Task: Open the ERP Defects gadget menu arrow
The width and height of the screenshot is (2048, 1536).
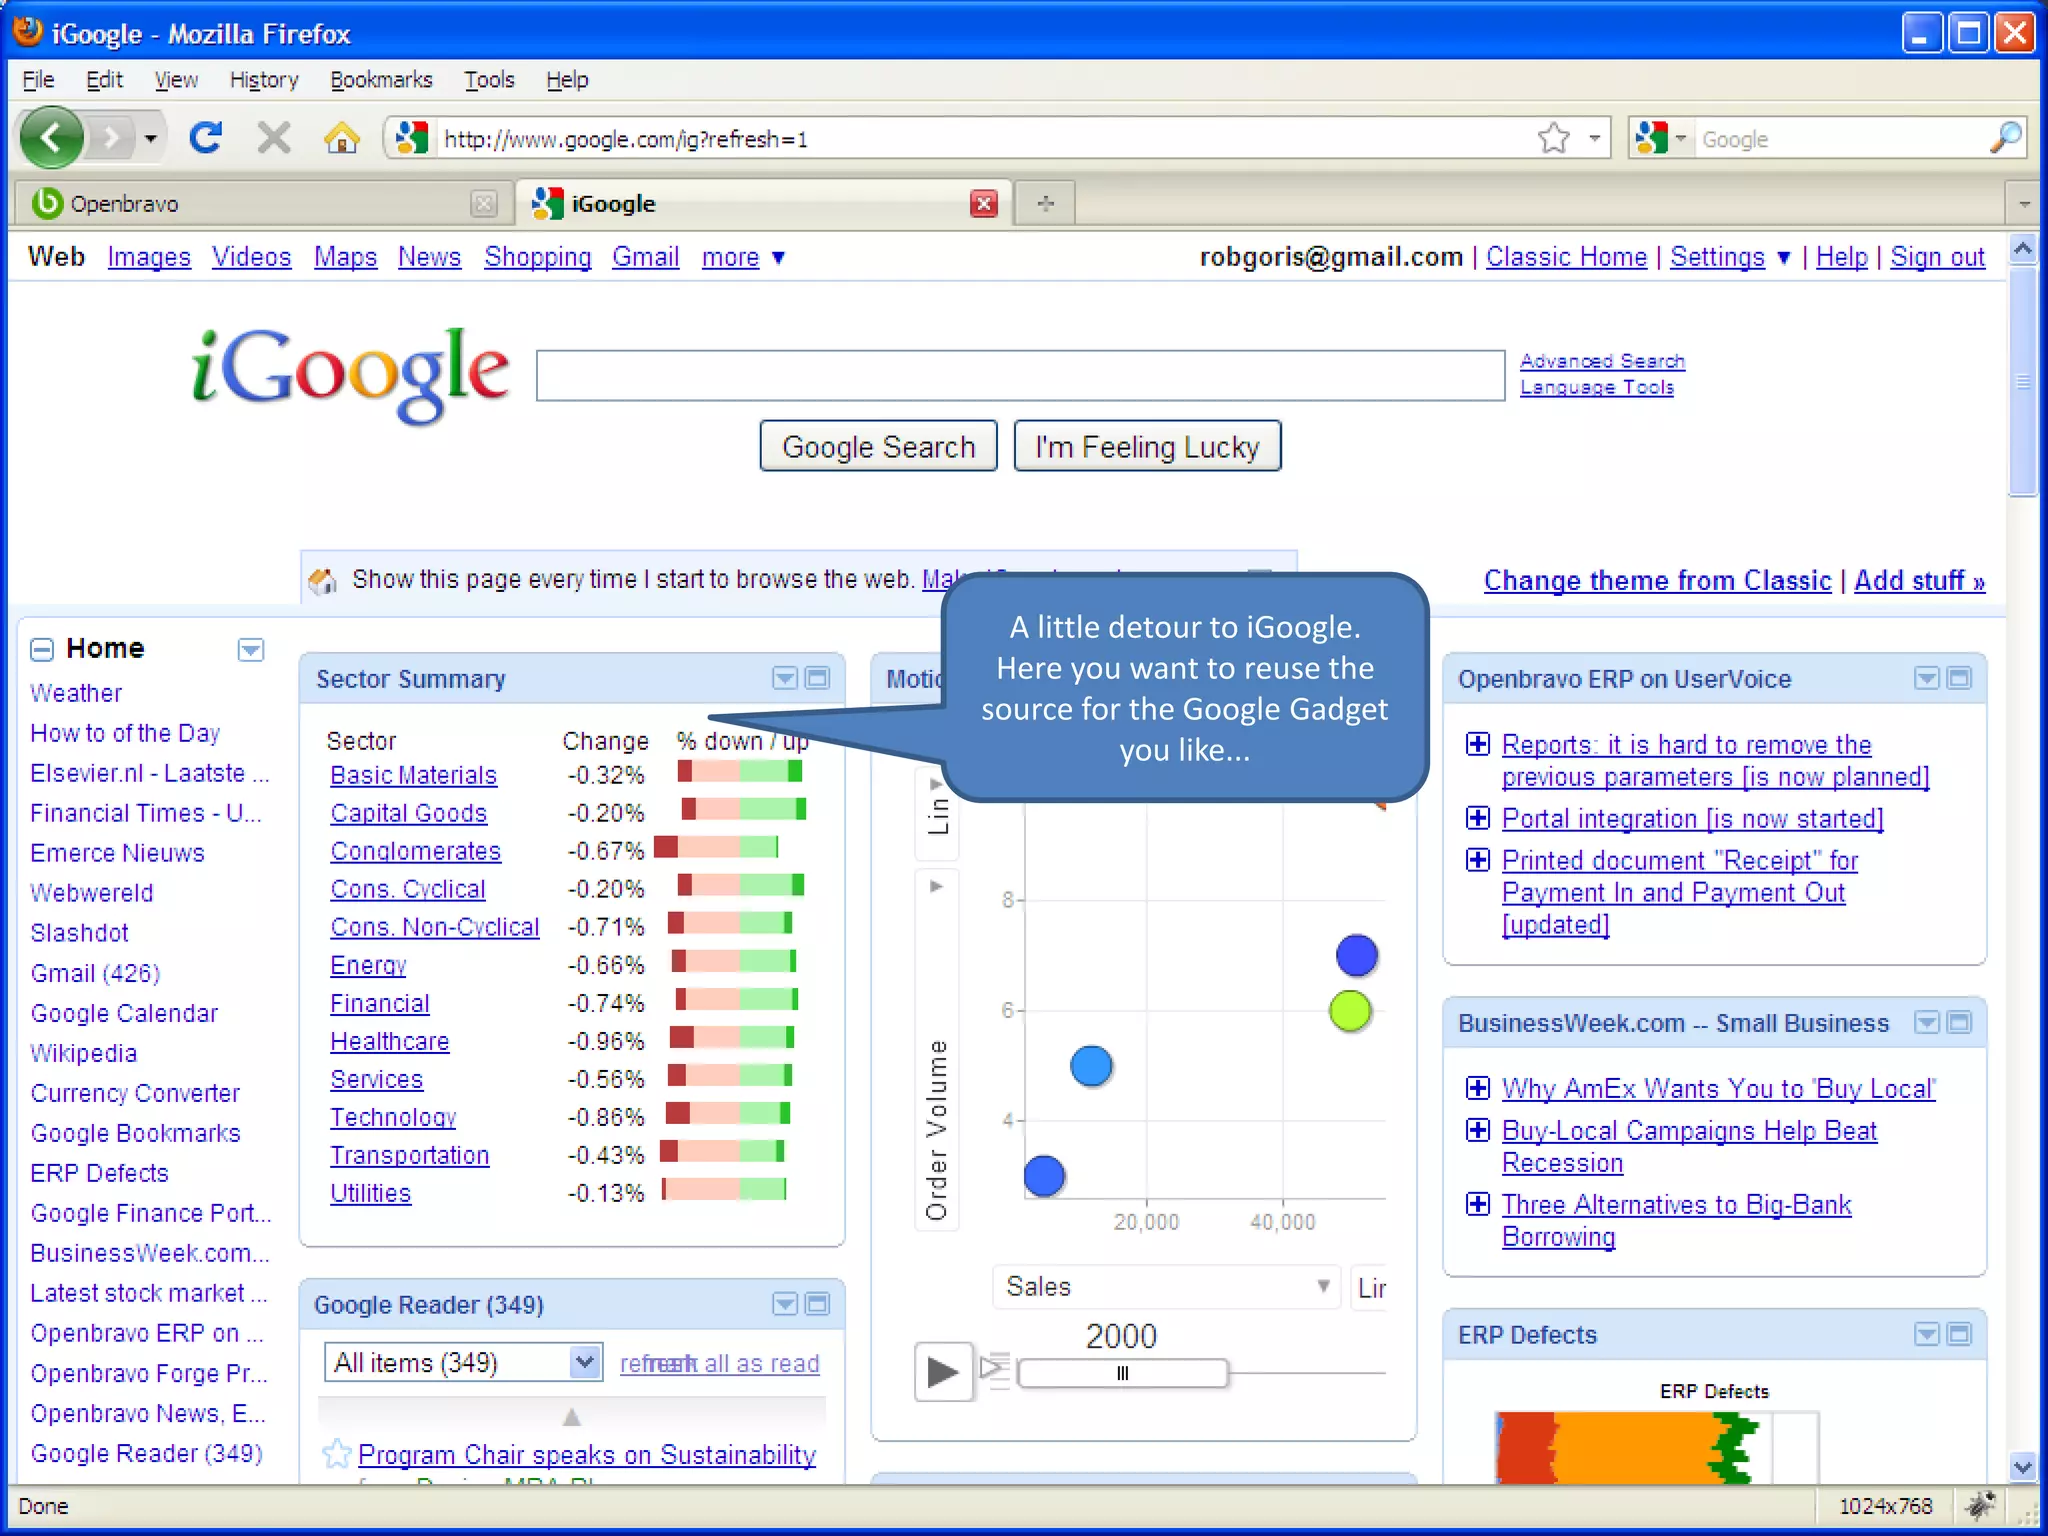Action: click(x=1927, y=1335)
